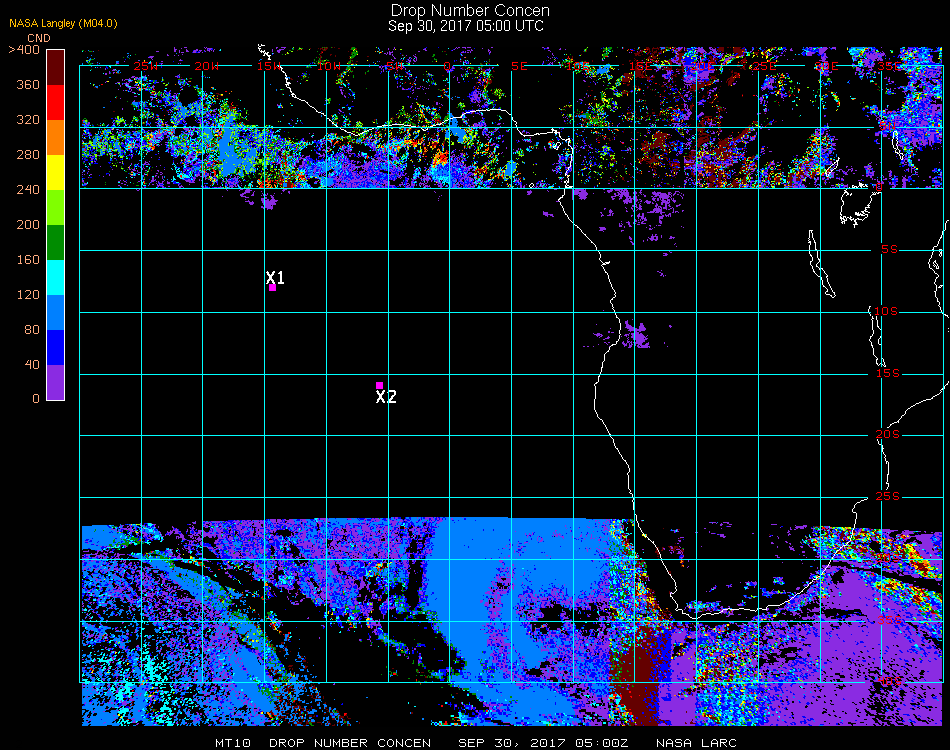The image size is (950, 750).
Task: Click the '15S' latitude label
Action: click(888, 374)
